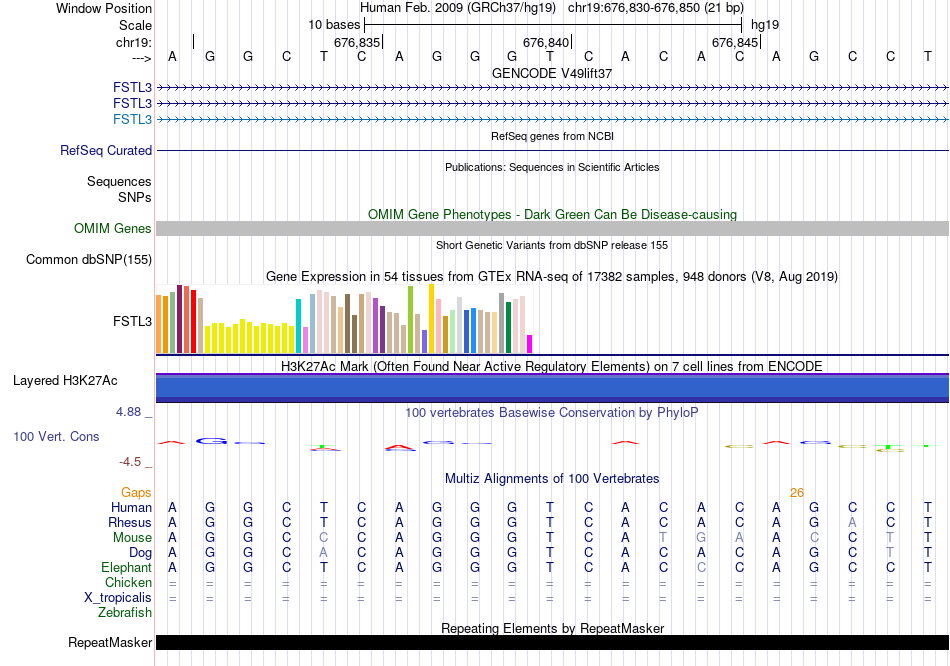
Task: Click the 676,845 coordinate marker
Action: tap(735, 42)
